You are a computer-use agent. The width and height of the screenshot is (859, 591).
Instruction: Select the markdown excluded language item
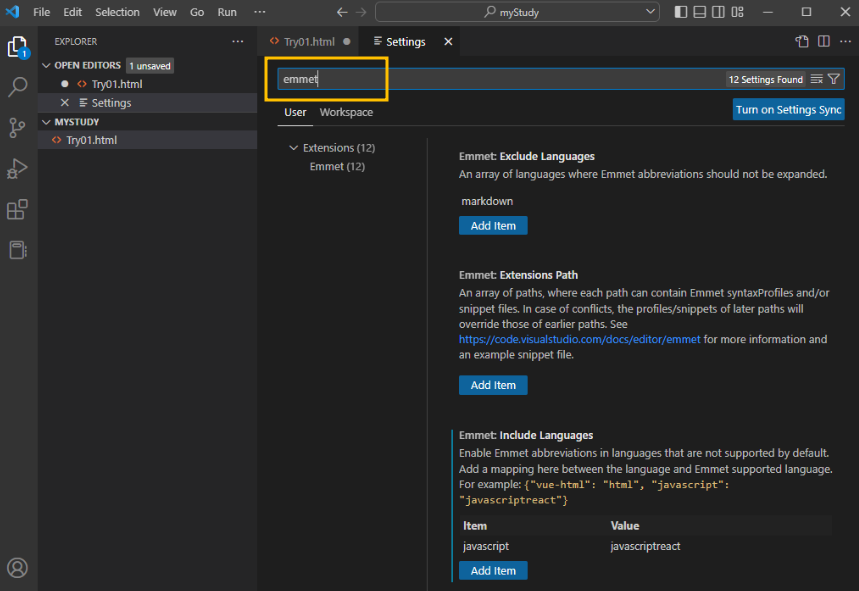click(x=487, y=201)
